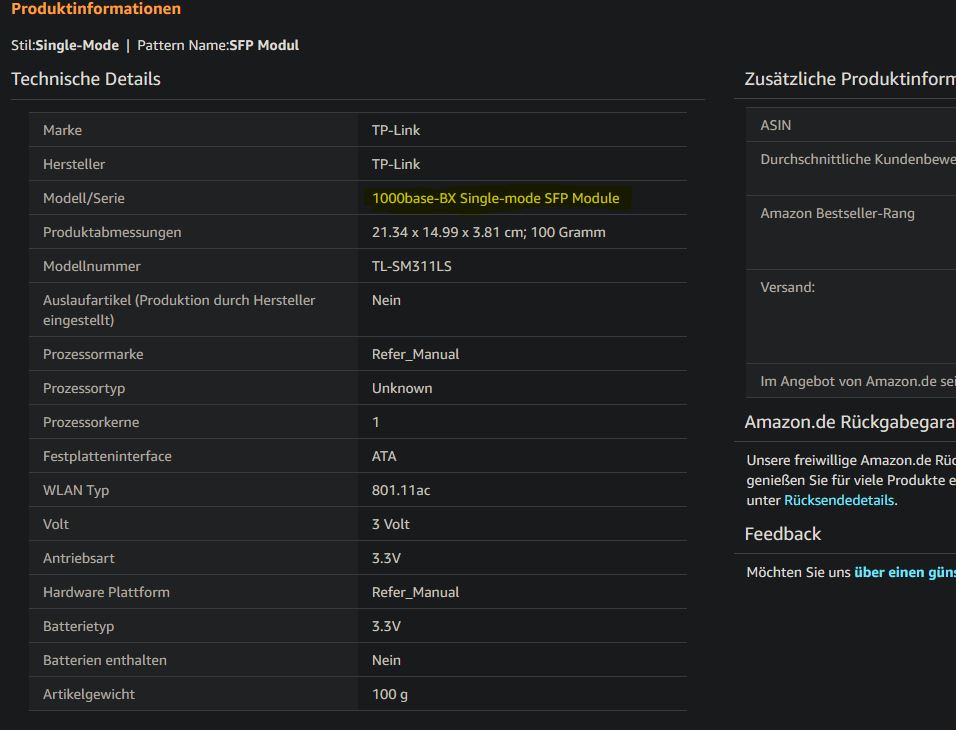
Task: Click the Marke row value TP-Link
Action: pyautogui.click(x=396, y=130)
